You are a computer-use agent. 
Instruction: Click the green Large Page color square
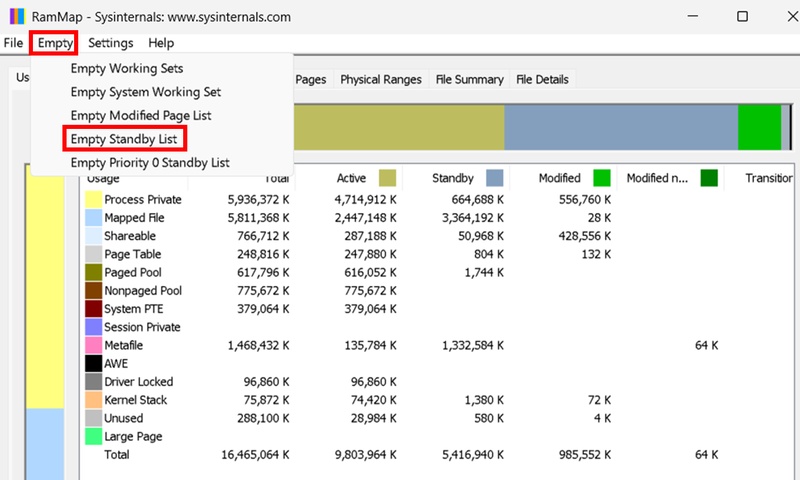point(93,436)
